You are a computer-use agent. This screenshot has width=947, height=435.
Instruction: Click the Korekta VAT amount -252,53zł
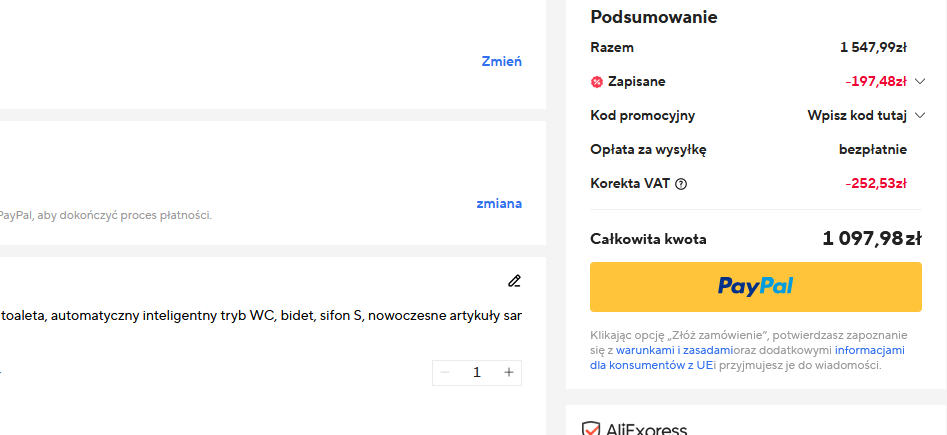[874, 184]
